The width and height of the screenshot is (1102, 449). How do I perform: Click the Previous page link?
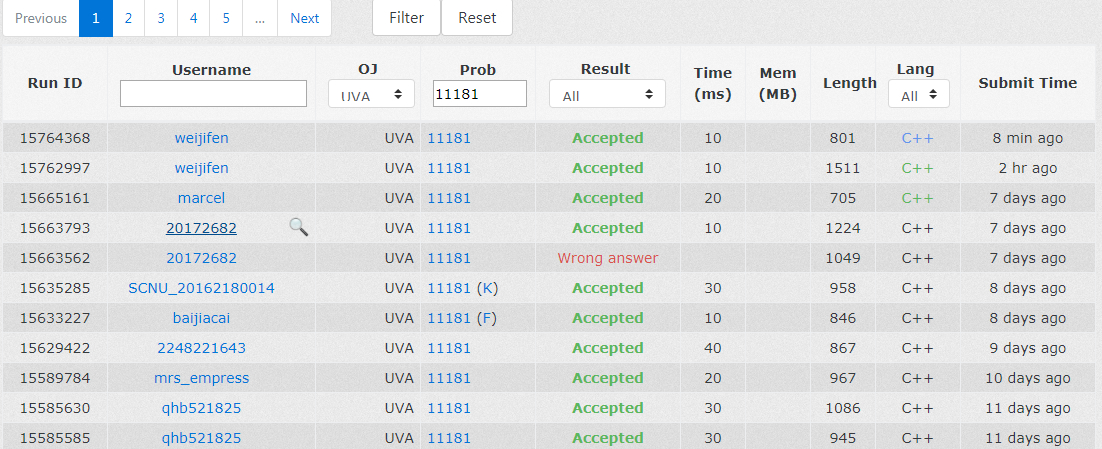pyautogui.click(x=41, y=18)
